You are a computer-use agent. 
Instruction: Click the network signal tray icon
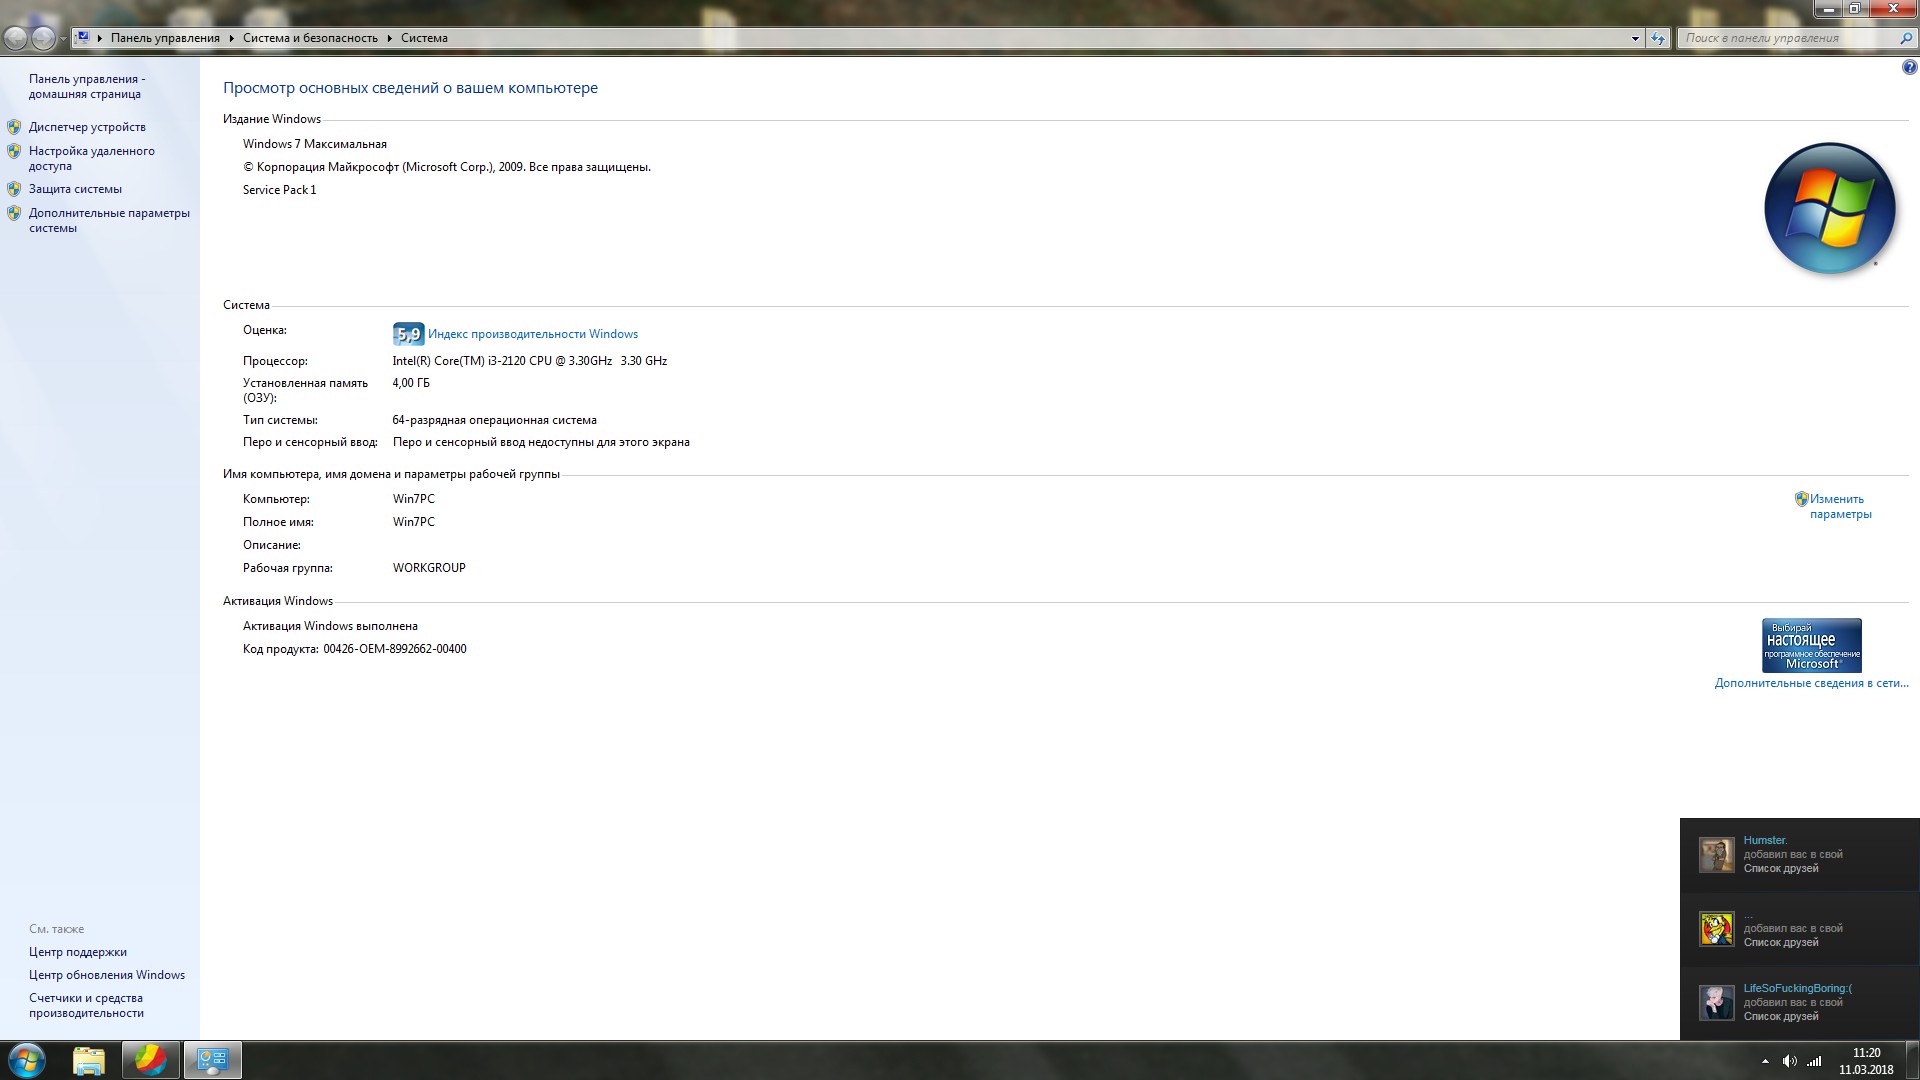(1814, 1061)
